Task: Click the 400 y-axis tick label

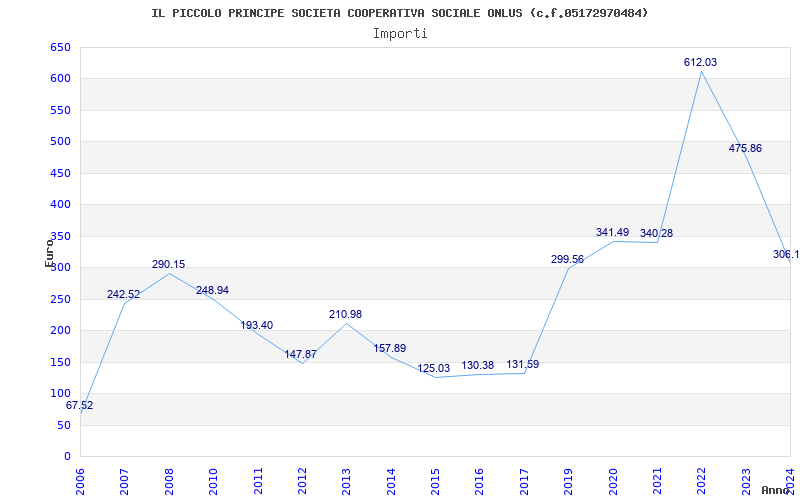Action: click(60, 205)
